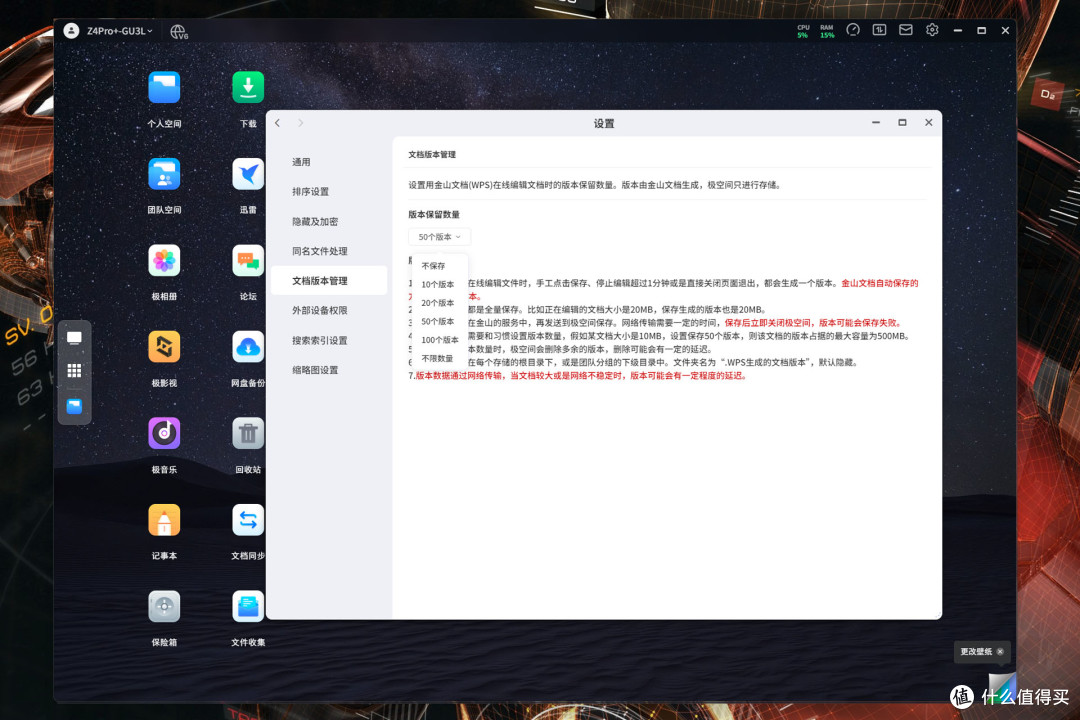Screen dimensions: 1080x720
Task: Choose 20个版本 in the dropdown list
Action: [439, 302]
